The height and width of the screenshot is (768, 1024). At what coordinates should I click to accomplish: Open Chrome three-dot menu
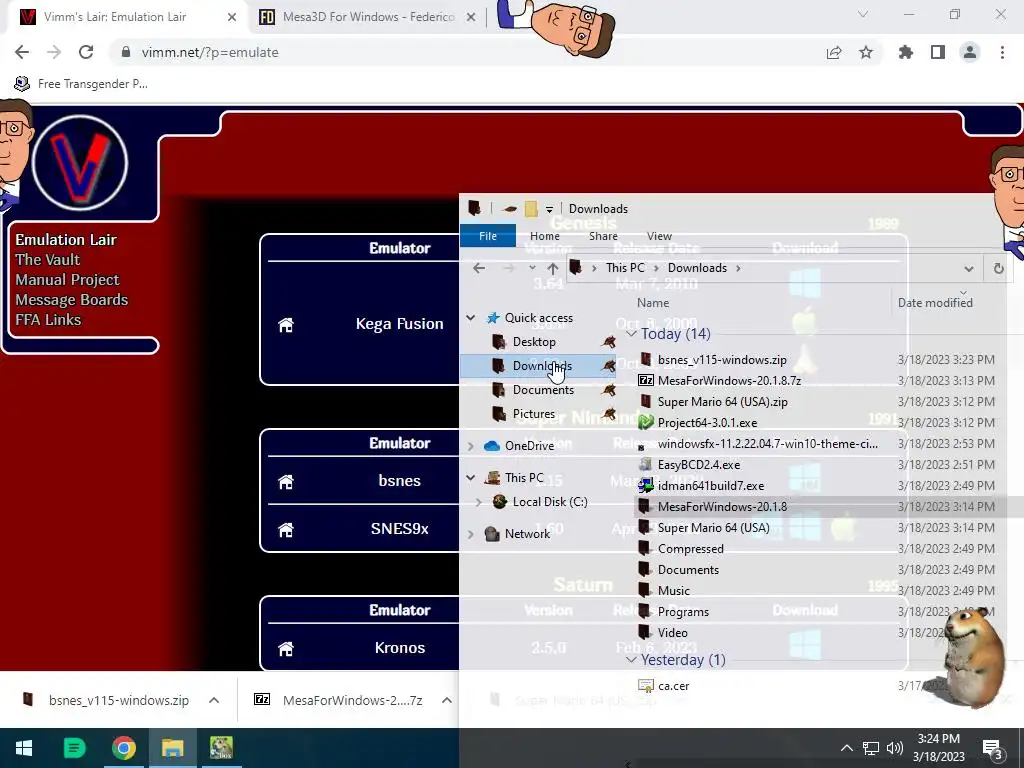[x=1002, y=52]
